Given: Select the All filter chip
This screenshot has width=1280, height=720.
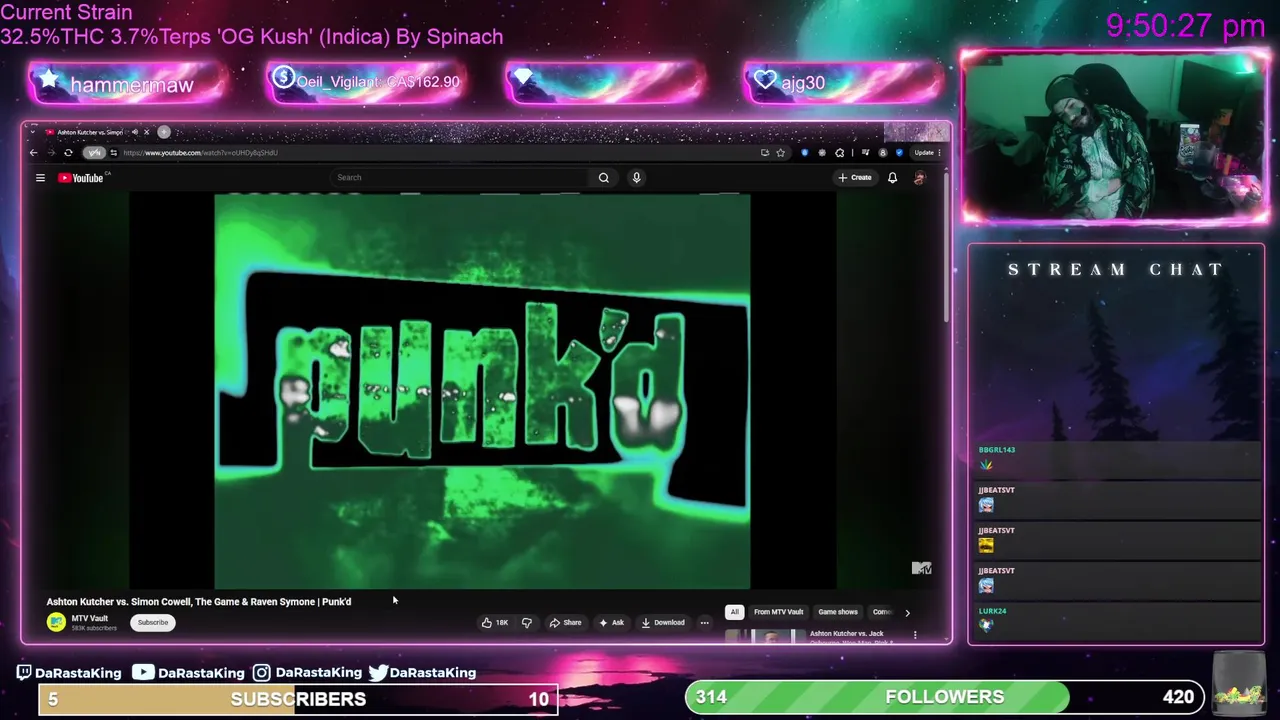Looking at the screenshot, I should coord(734,612).
